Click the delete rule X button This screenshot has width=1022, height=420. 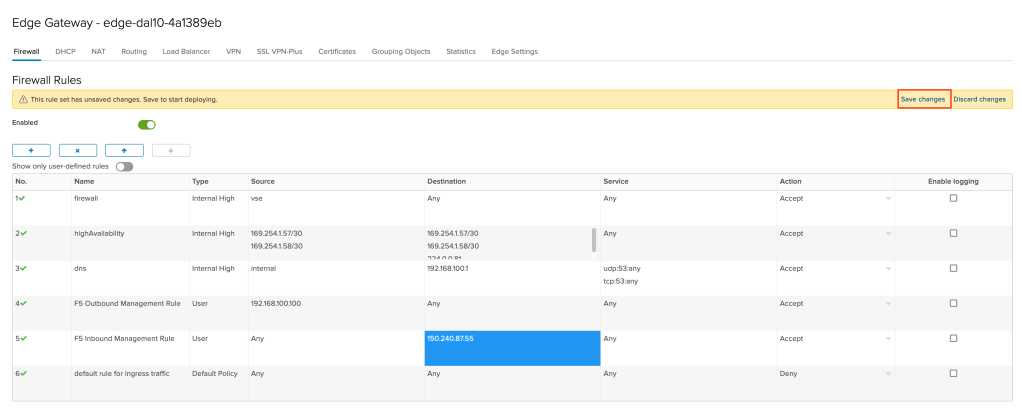click(78, 150)
